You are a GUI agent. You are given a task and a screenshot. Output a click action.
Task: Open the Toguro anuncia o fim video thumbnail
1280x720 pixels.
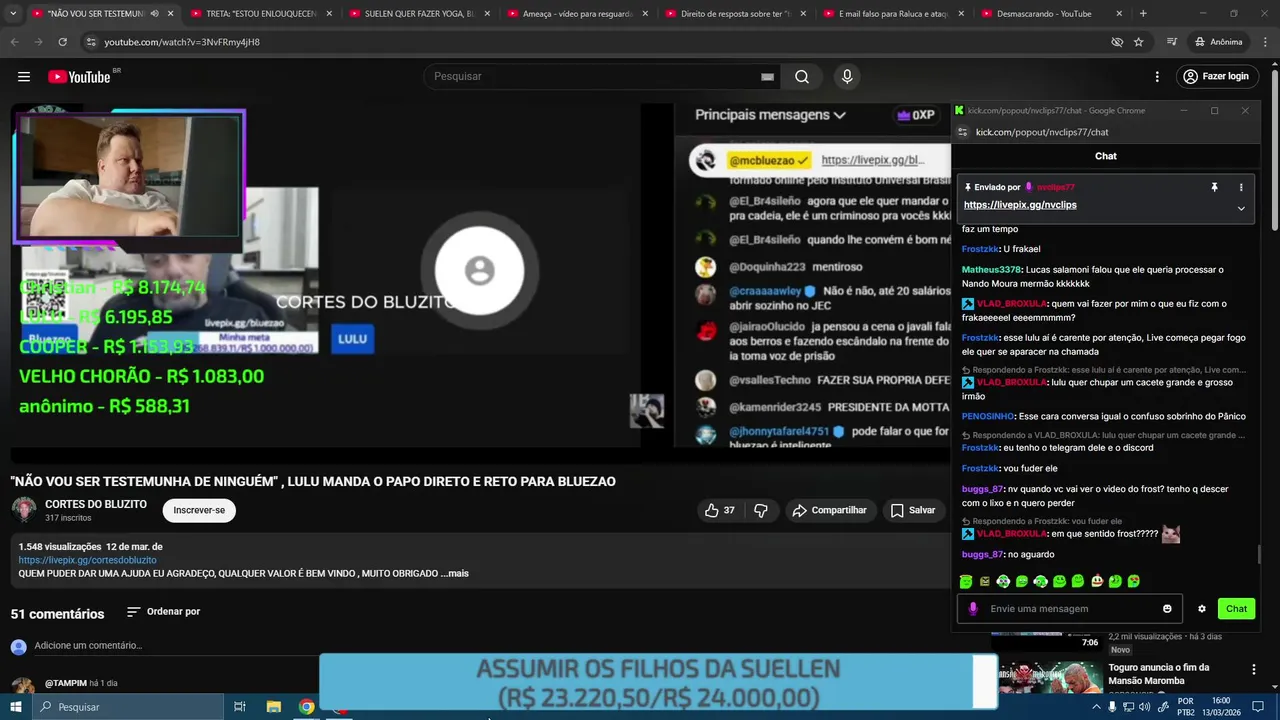click(x=1050, y=678)
